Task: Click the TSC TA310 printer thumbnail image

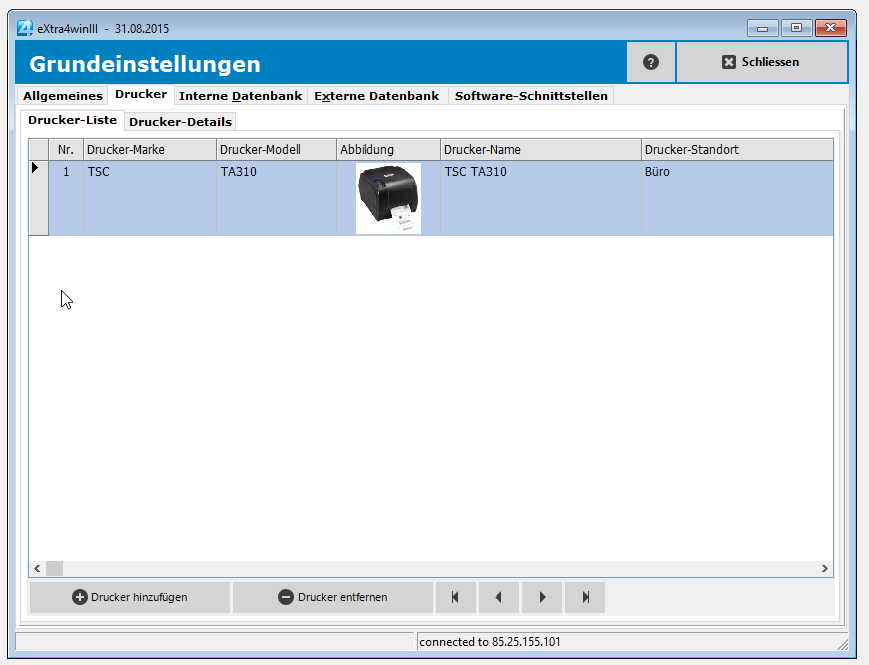Action: click(x=388, y=198)
